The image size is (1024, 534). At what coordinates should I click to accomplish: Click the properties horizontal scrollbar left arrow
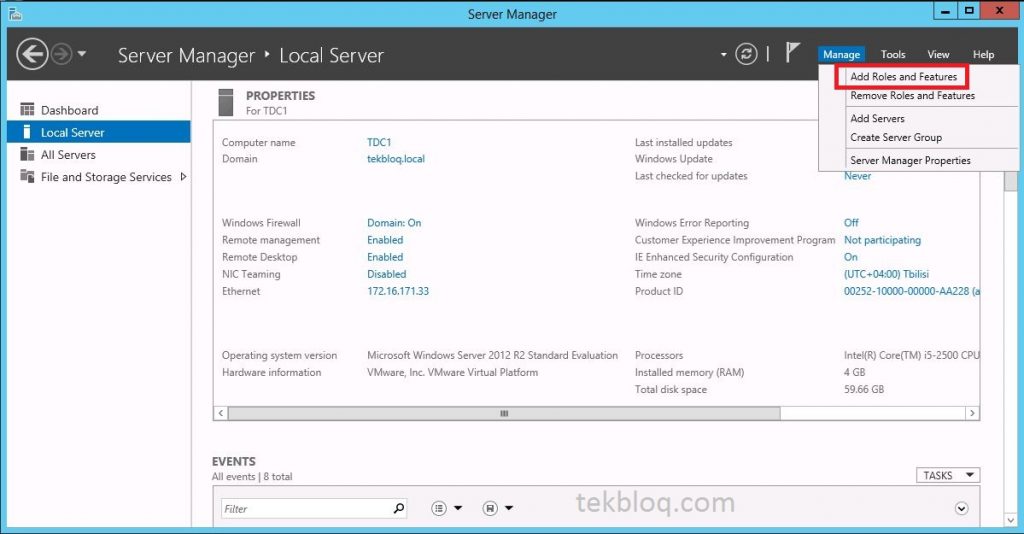221,413
